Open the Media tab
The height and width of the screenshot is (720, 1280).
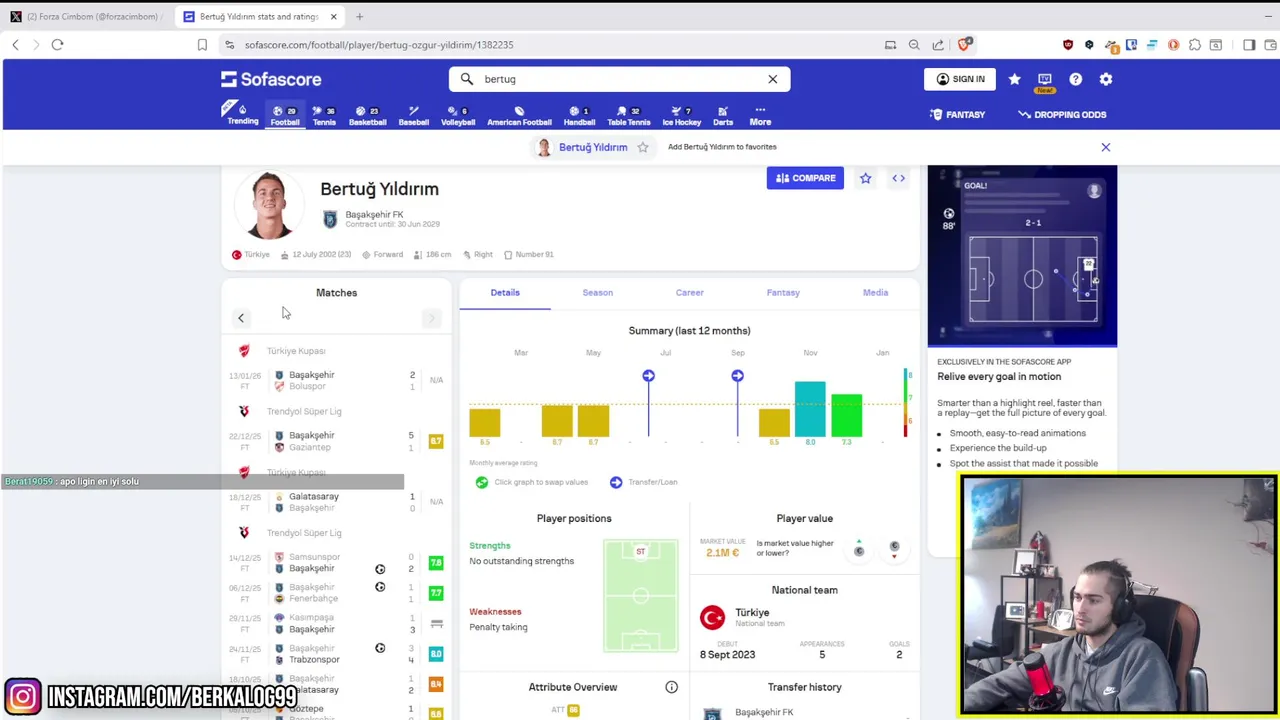[x=875, y=292]
